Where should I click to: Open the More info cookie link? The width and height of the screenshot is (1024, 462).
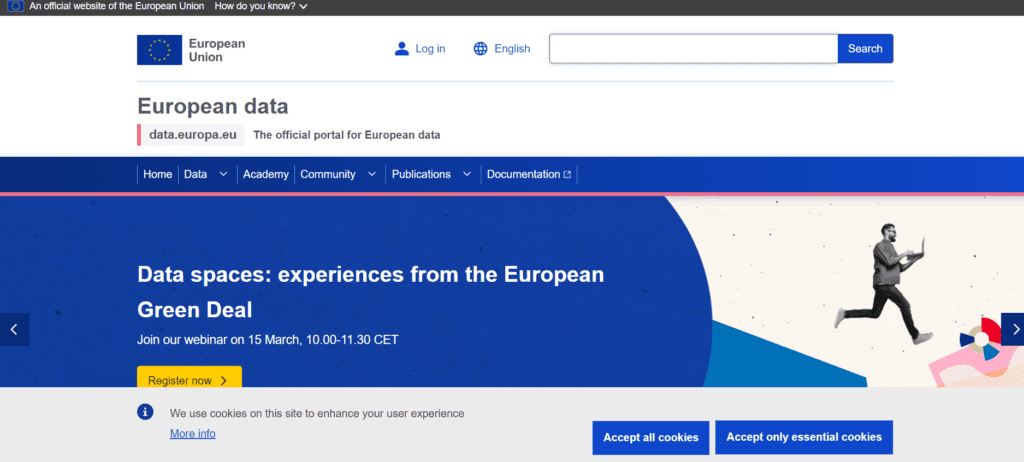[193, 434]
